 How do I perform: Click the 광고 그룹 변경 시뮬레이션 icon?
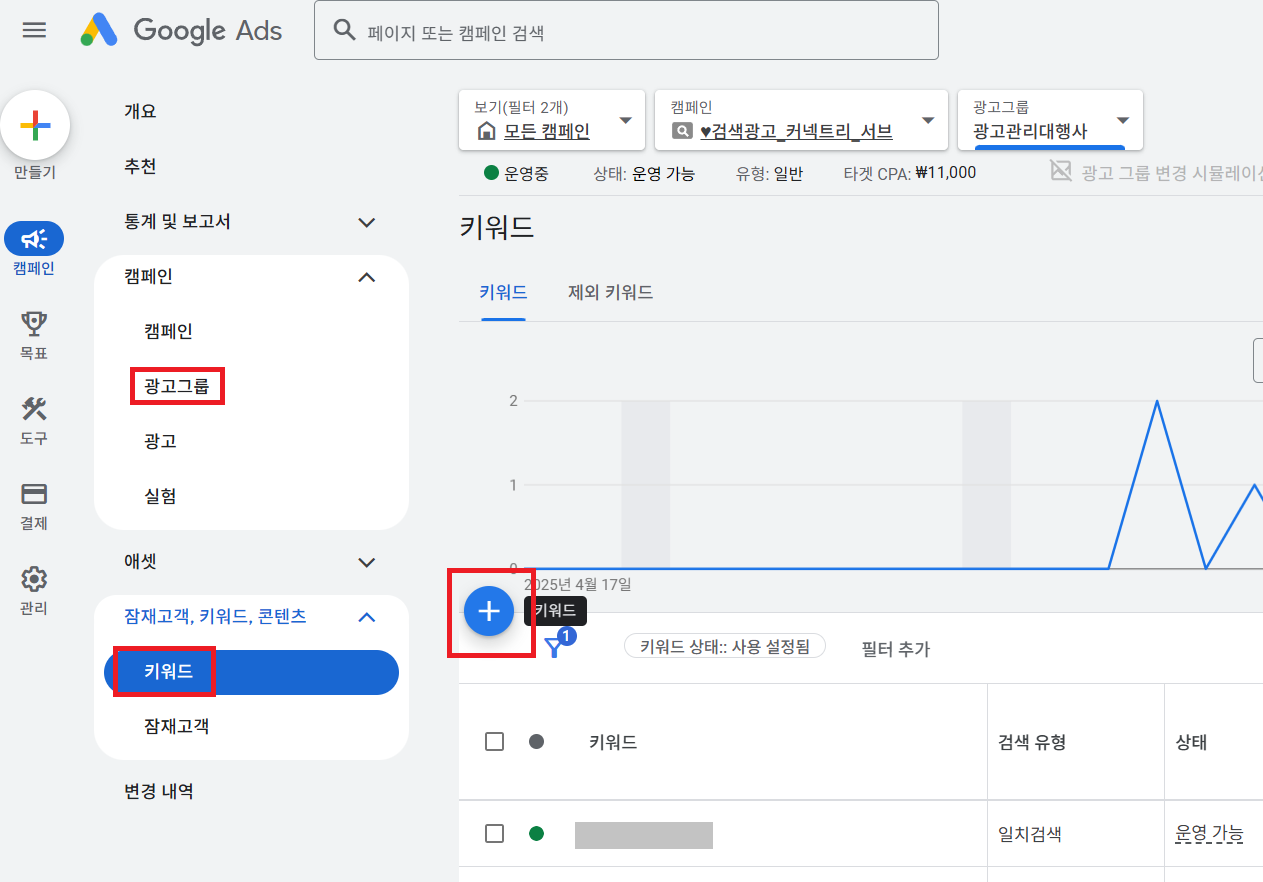tap(1061, 171)
